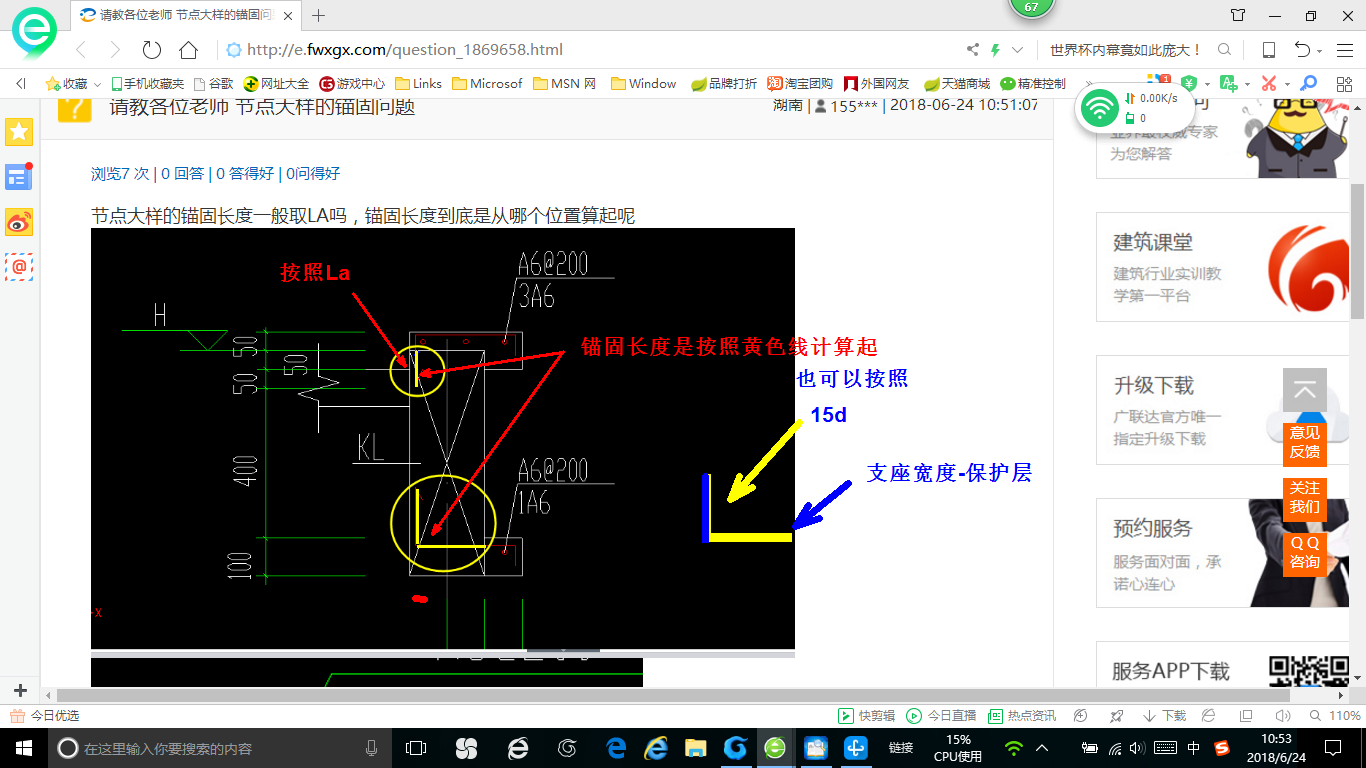Viewport: 1366px width, 768px height.
Task: Click 下载 downloads in status bar
Action: coord(1165,716)
